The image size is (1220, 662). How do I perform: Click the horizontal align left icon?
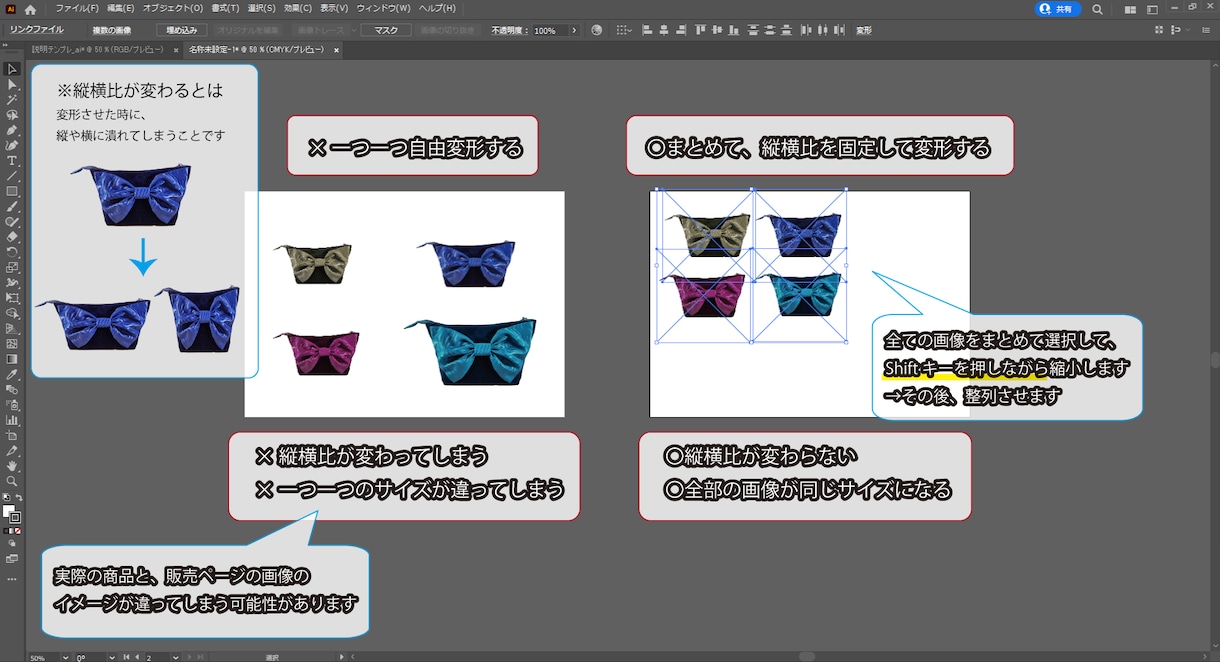(647, 31)
